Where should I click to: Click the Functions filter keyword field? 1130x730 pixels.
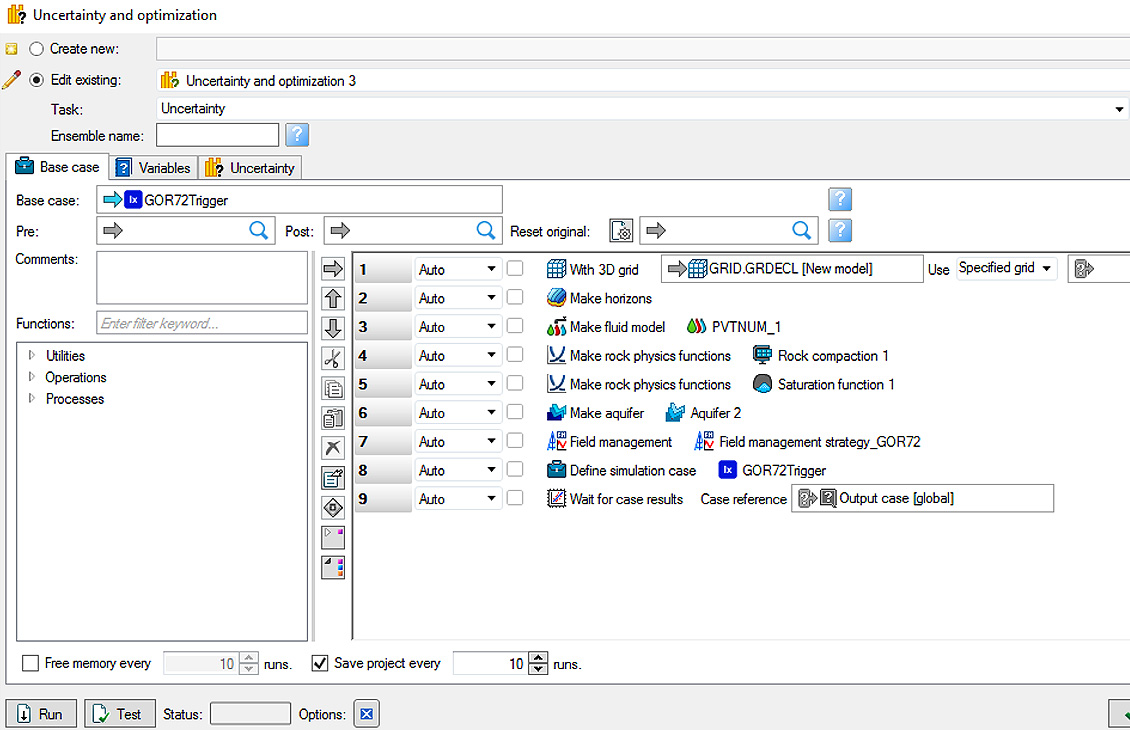202,323
